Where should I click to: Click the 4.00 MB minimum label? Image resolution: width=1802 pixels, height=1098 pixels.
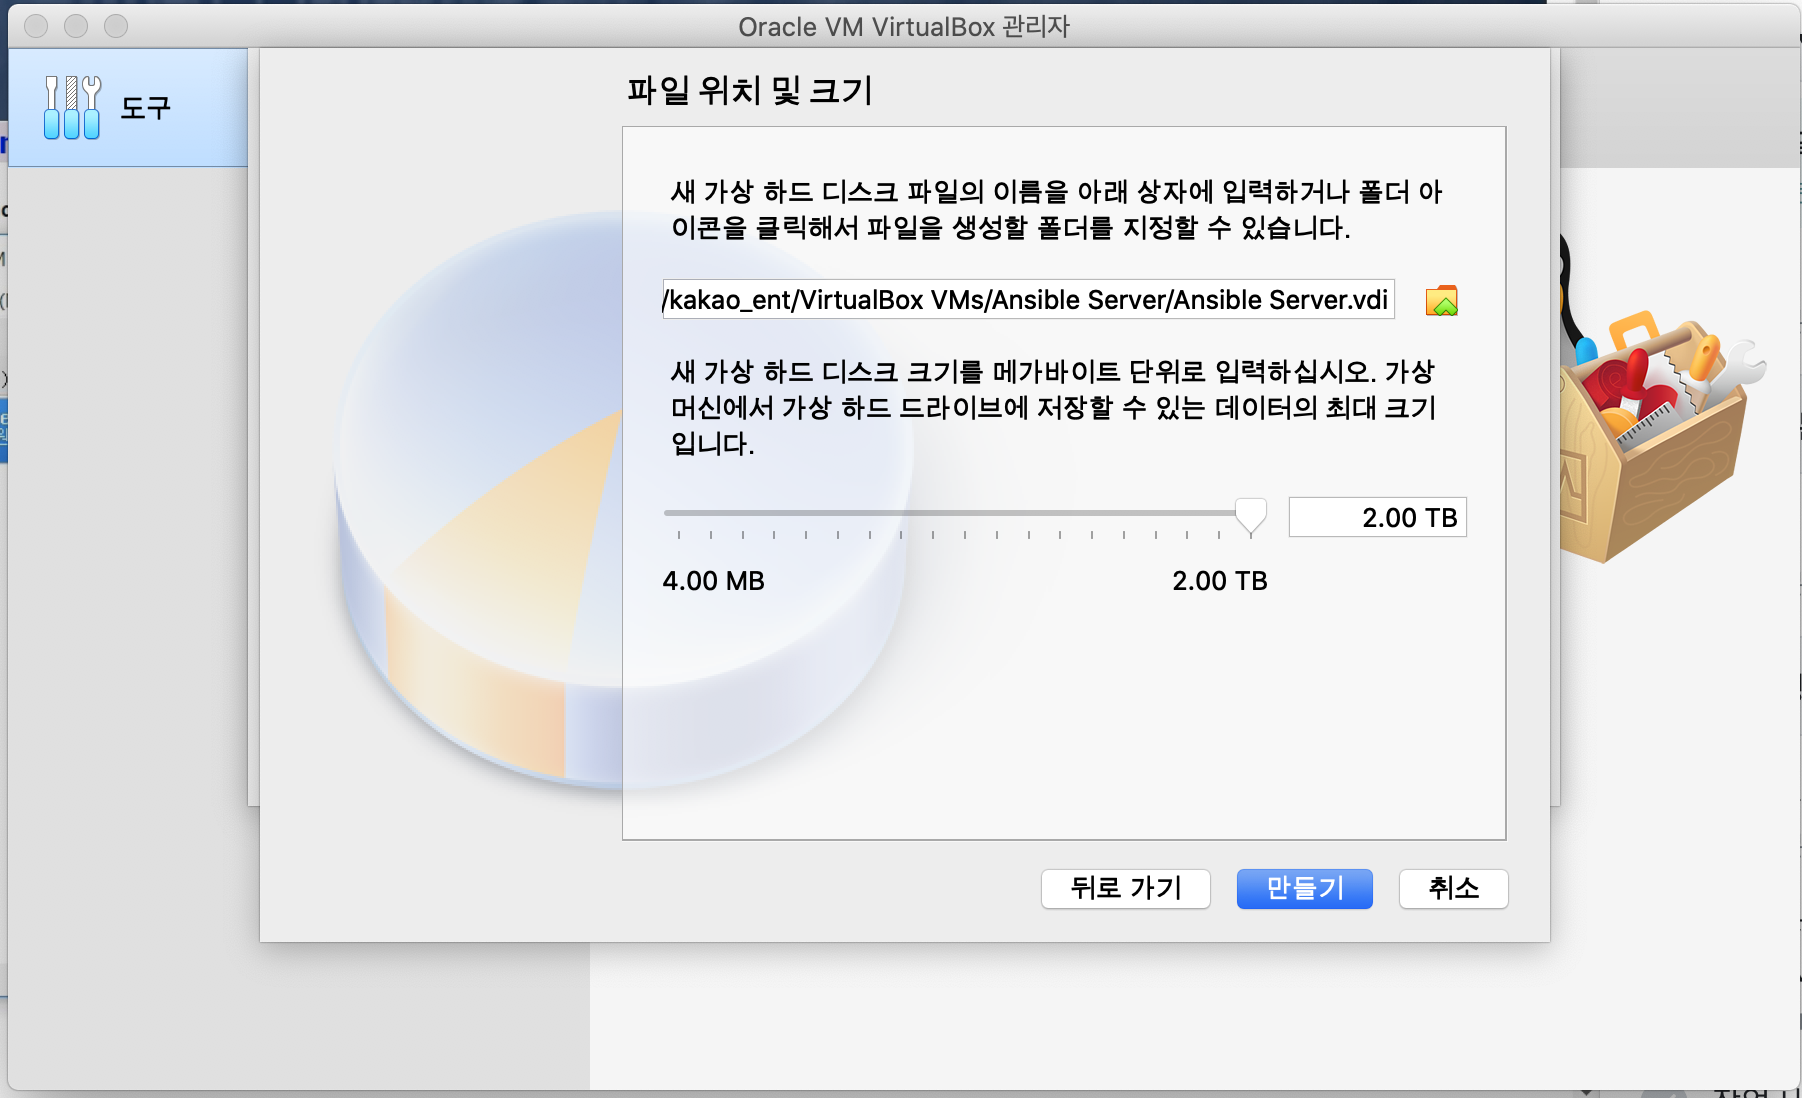pyautogui.click(x=713, y=581)
